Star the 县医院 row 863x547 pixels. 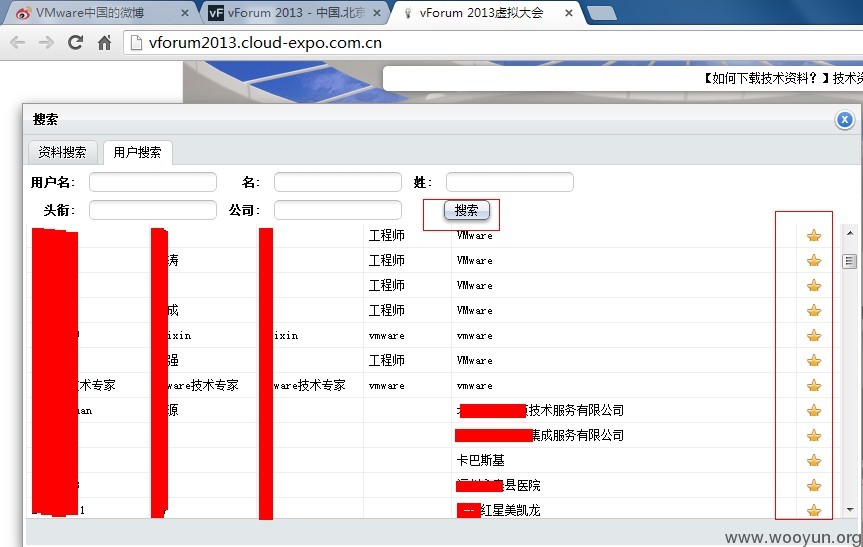(814, 486)
